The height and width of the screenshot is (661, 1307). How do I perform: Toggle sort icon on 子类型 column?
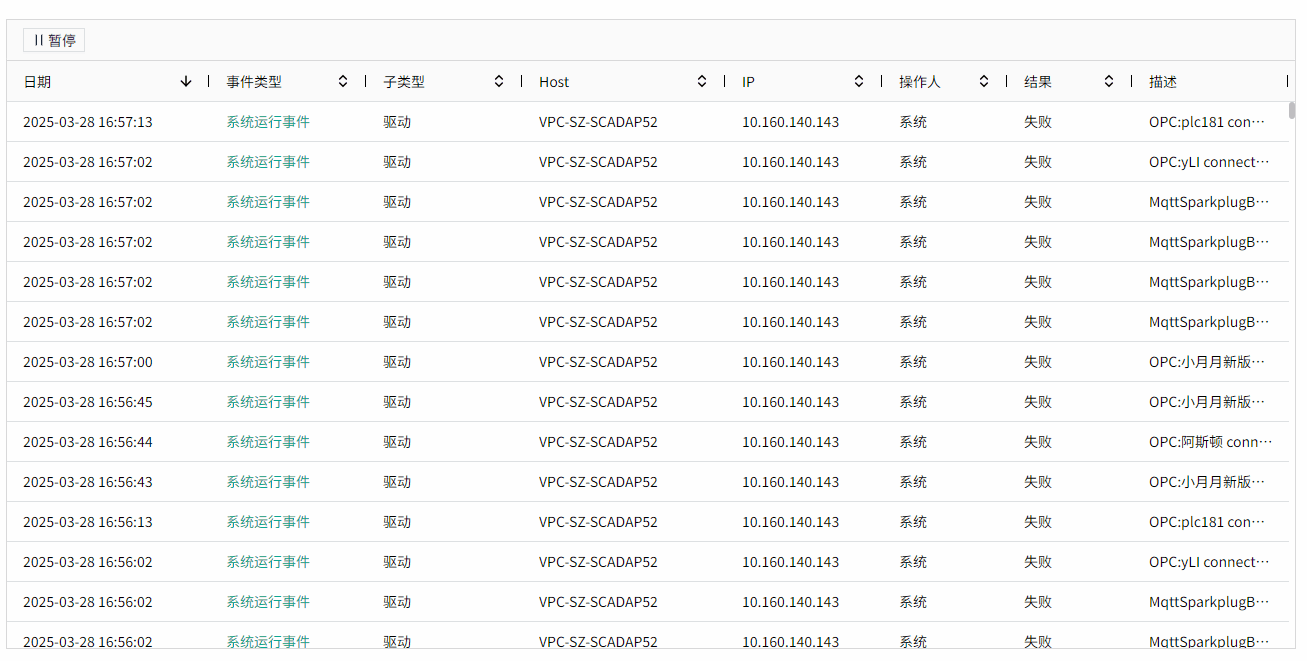(x=499, y=82)
